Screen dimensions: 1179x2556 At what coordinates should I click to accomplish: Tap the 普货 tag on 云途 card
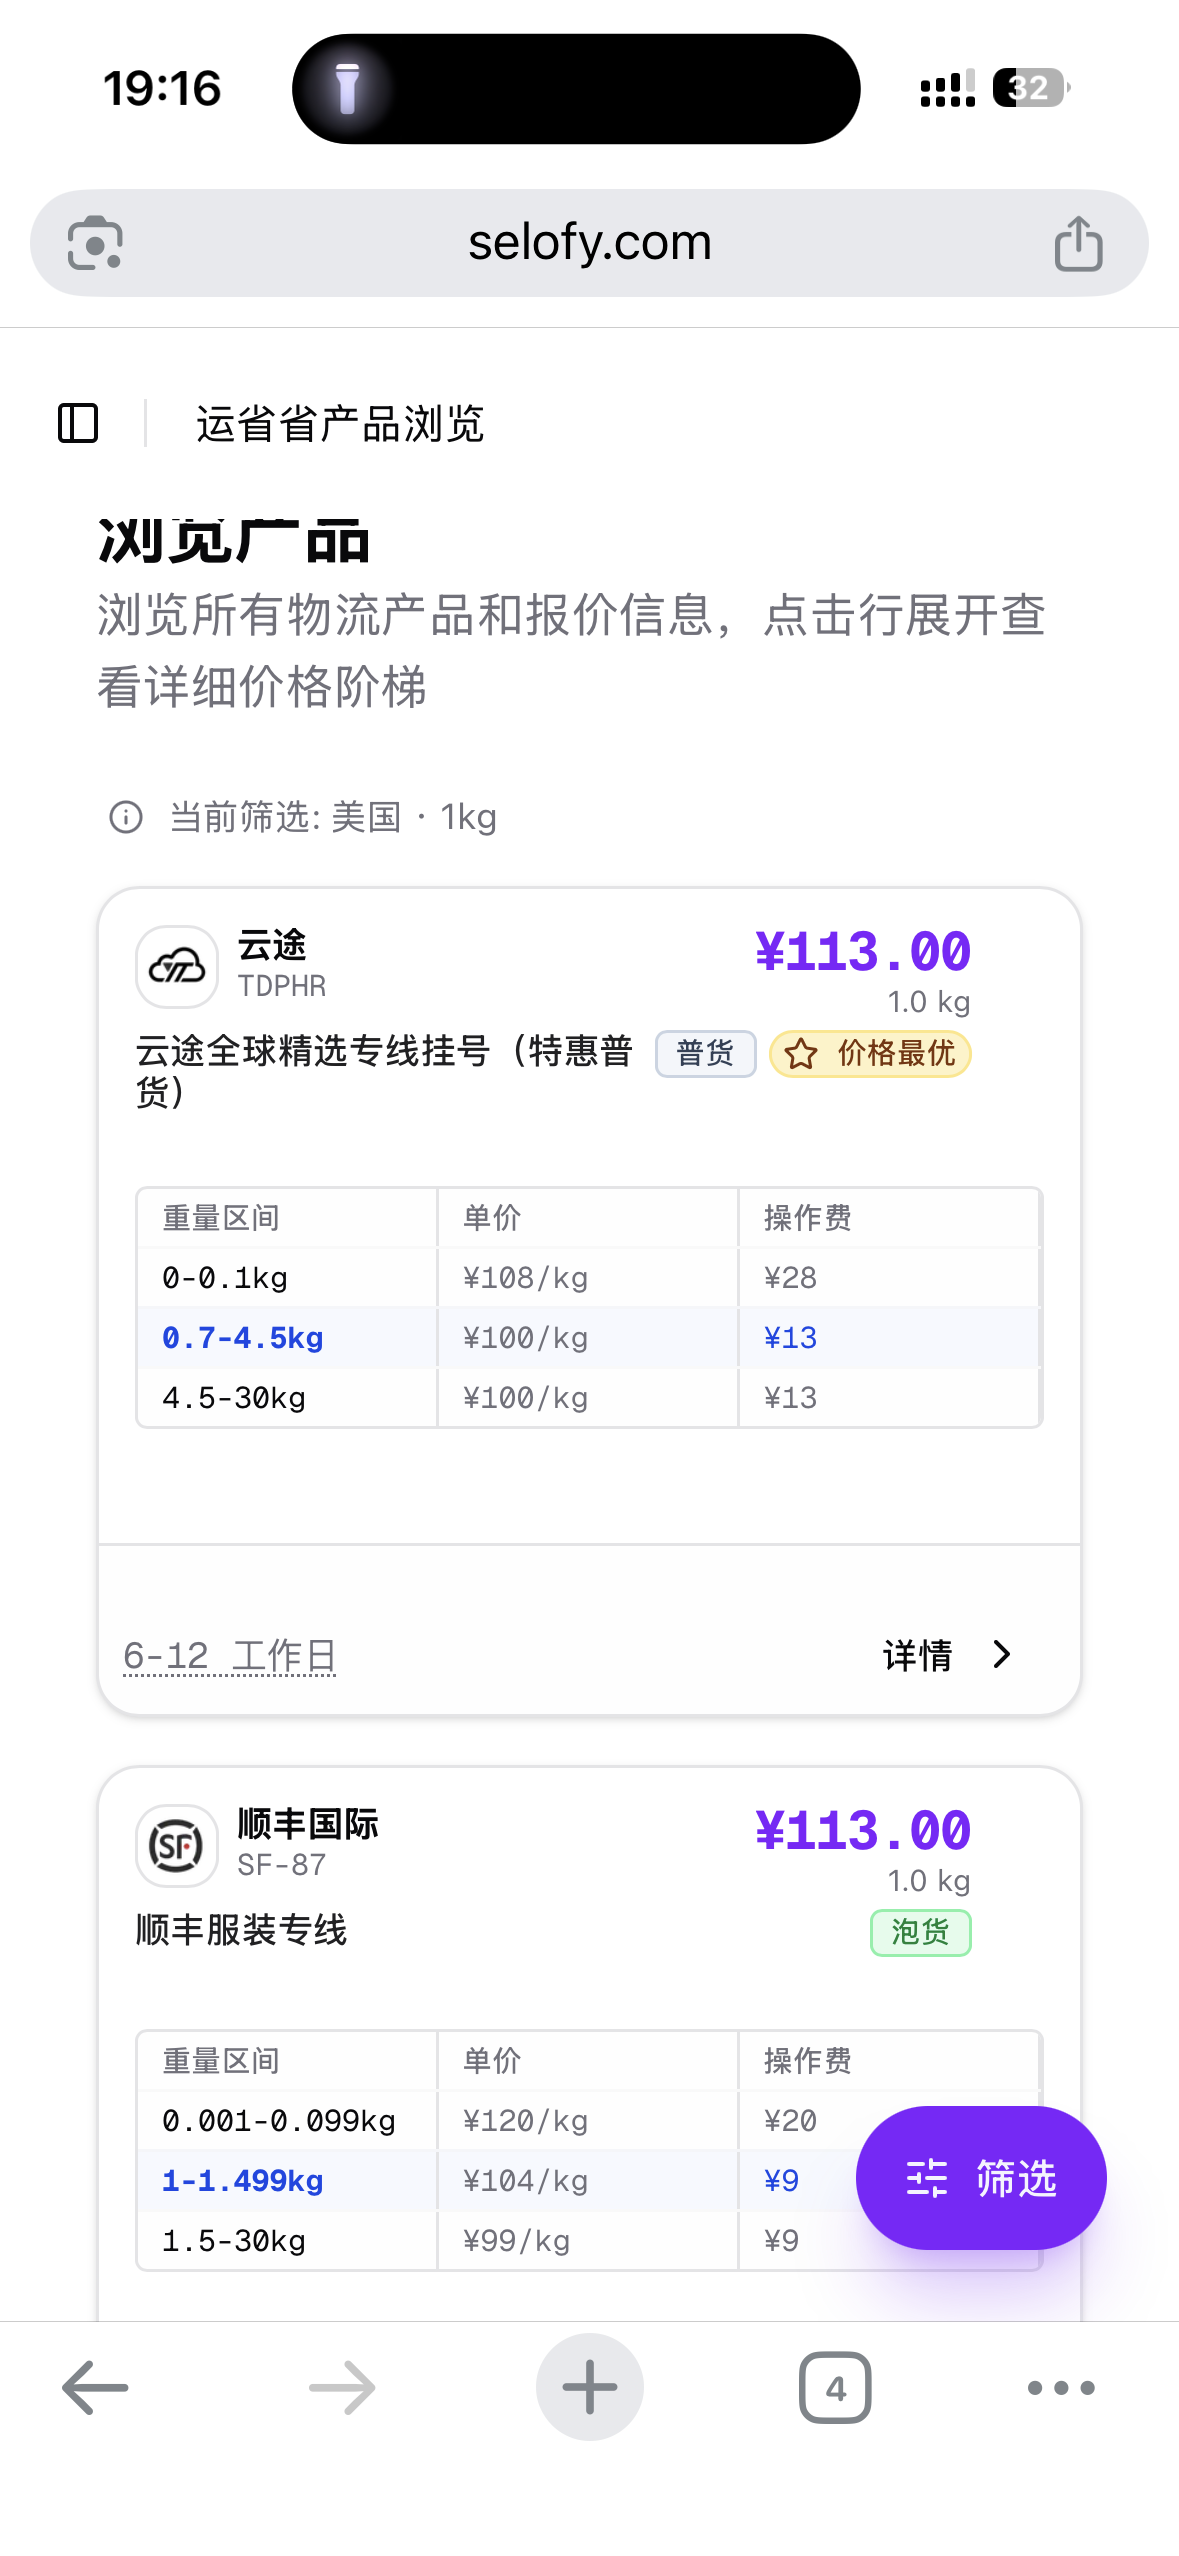[x=705, y=1053]
